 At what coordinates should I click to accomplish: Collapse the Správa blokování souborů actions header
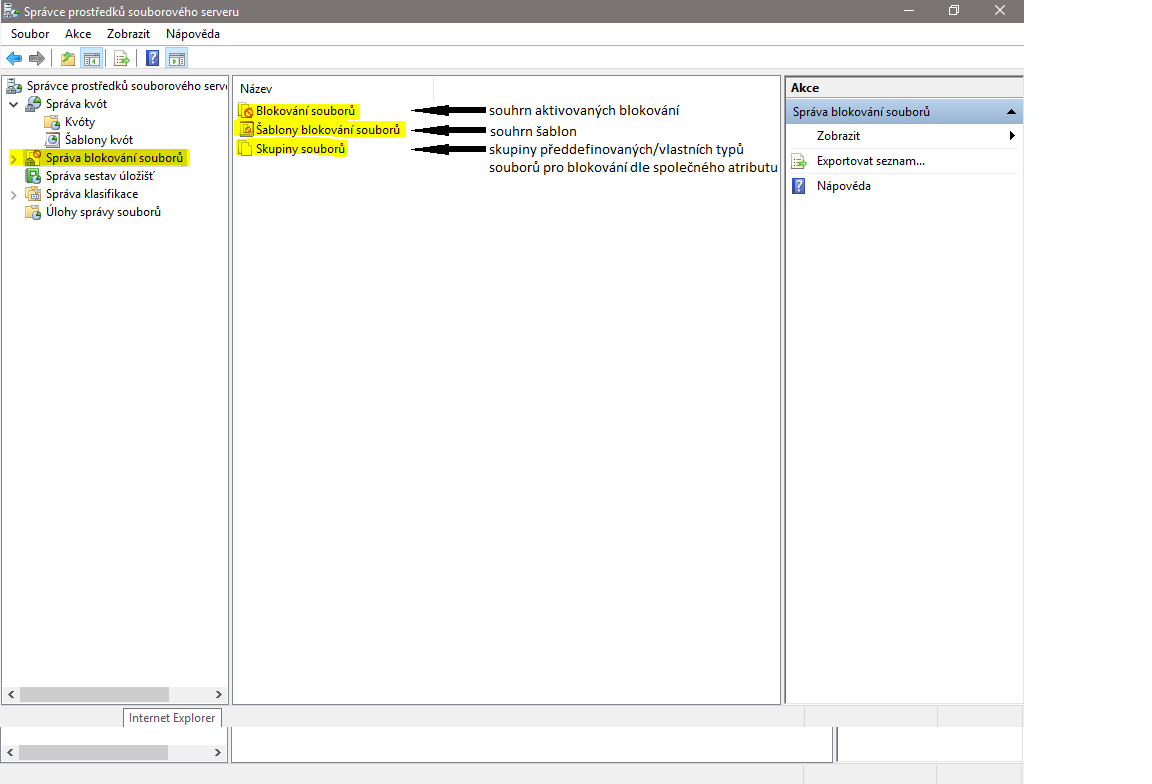pyautogui.click(x=1011, y=112)
